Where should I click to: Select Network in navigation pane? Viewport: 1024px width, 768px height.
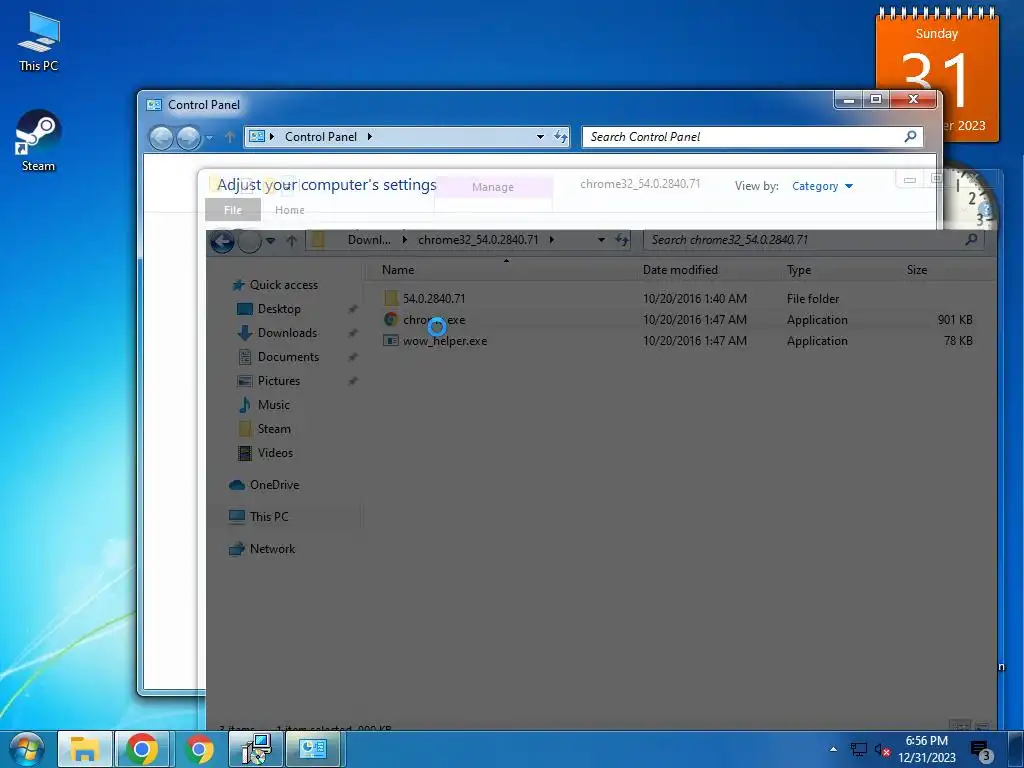[x=272, y=549]
